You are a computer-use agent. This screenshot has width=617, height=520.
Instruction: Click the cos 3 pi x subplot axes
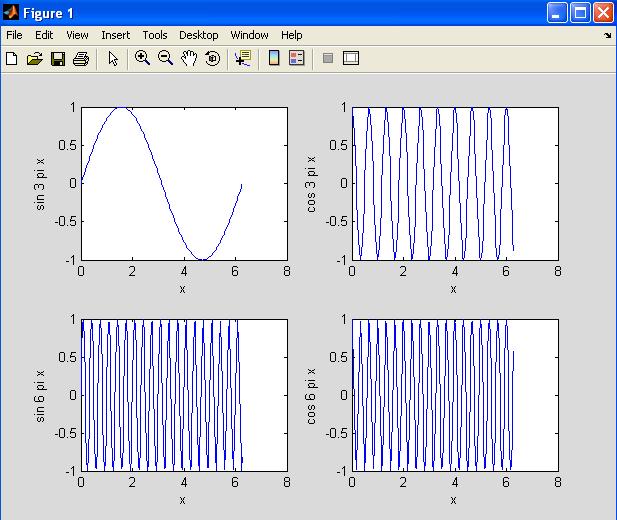(x=455, y=183)
